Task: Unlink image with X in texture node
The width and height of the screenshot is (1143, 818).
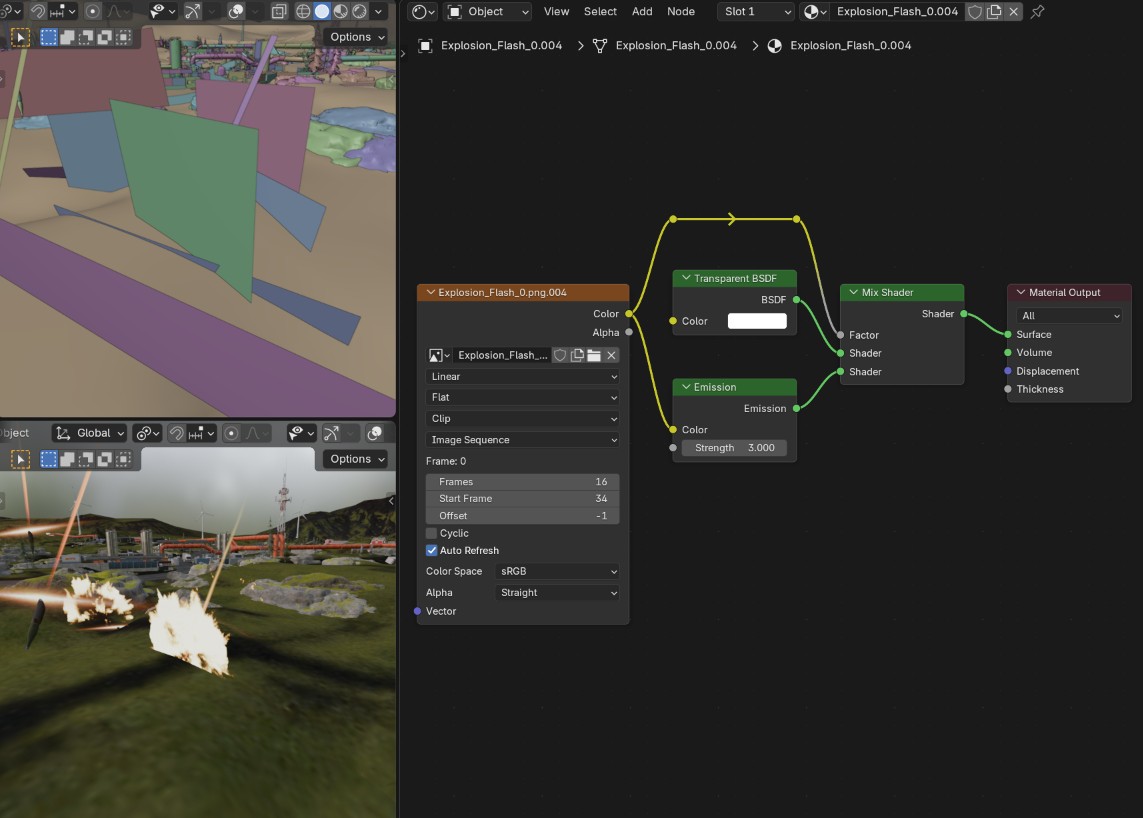Action: click(x=612, y=355)
